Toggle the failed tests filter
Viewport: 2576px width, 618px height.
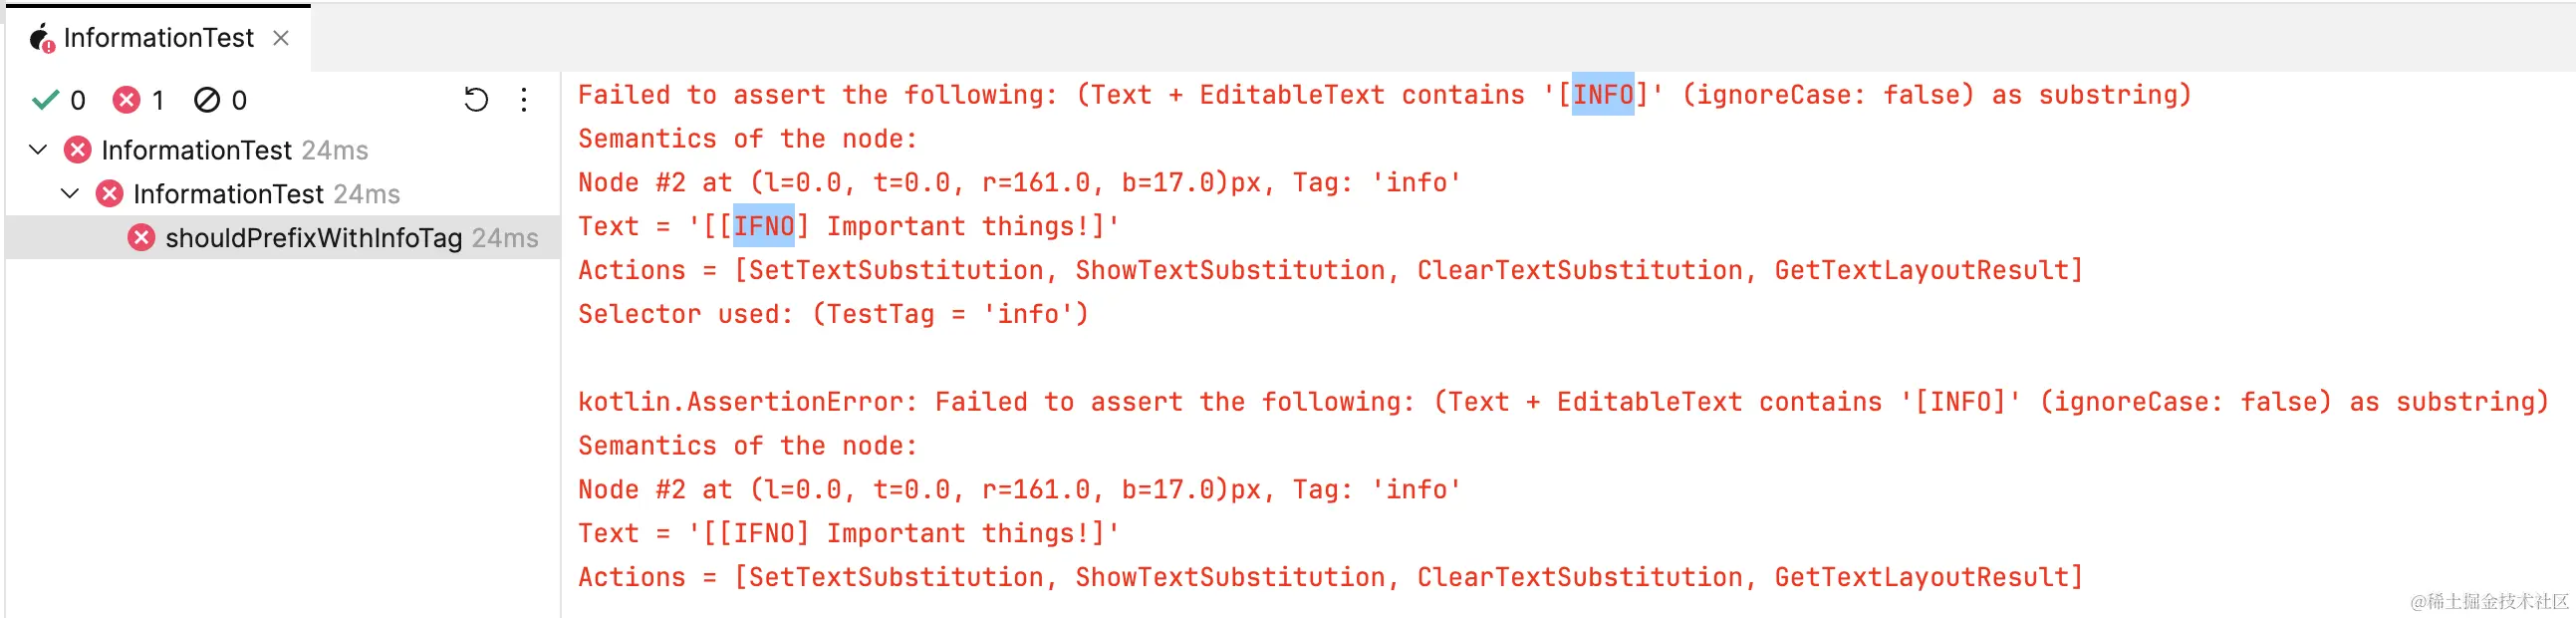[138, 100]
